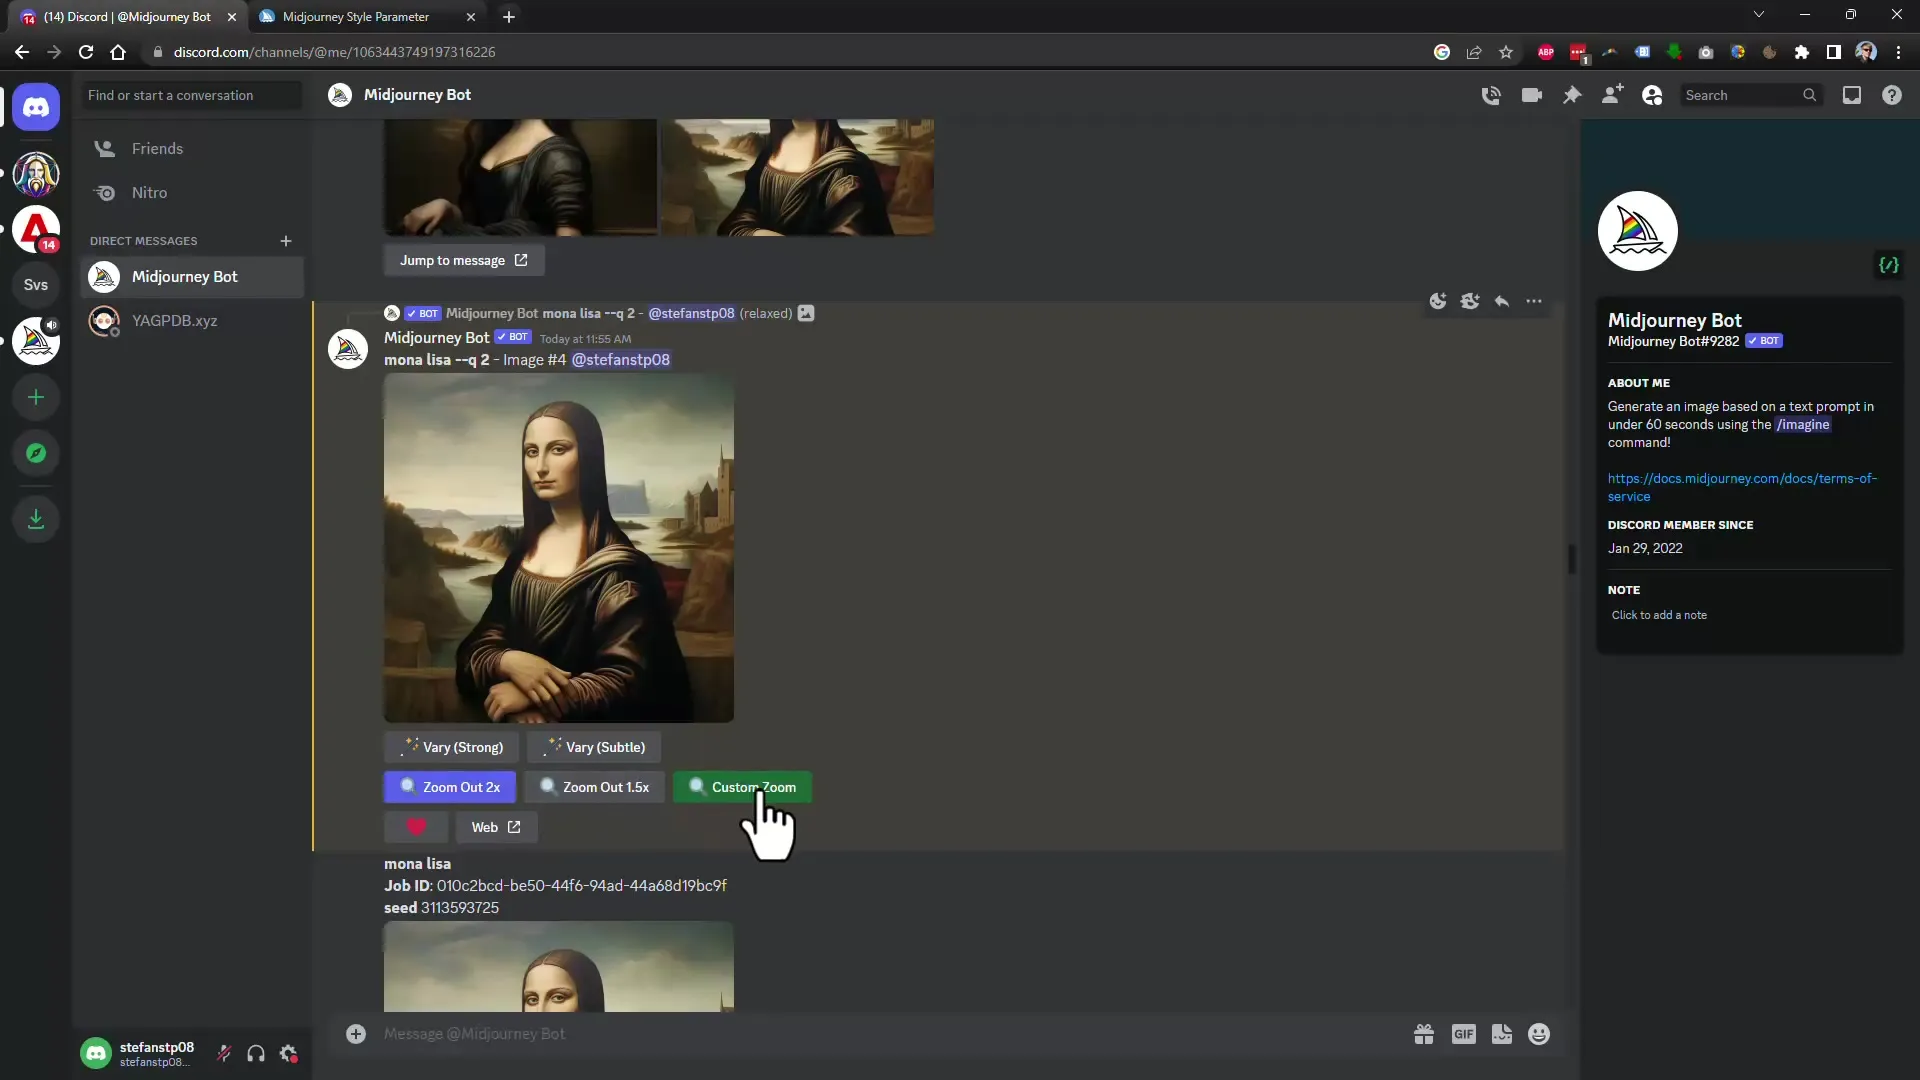Click the /imagine command mention
Viewport: 1920px width, 1080px height.
coord(1803,425)
